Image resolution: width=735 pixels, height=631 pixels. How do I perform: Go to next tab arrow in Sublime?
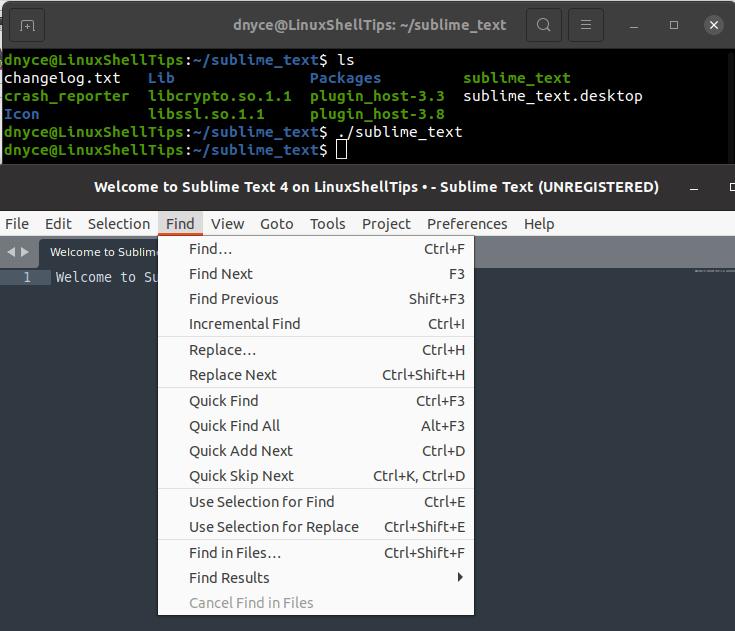click(25, 252)
